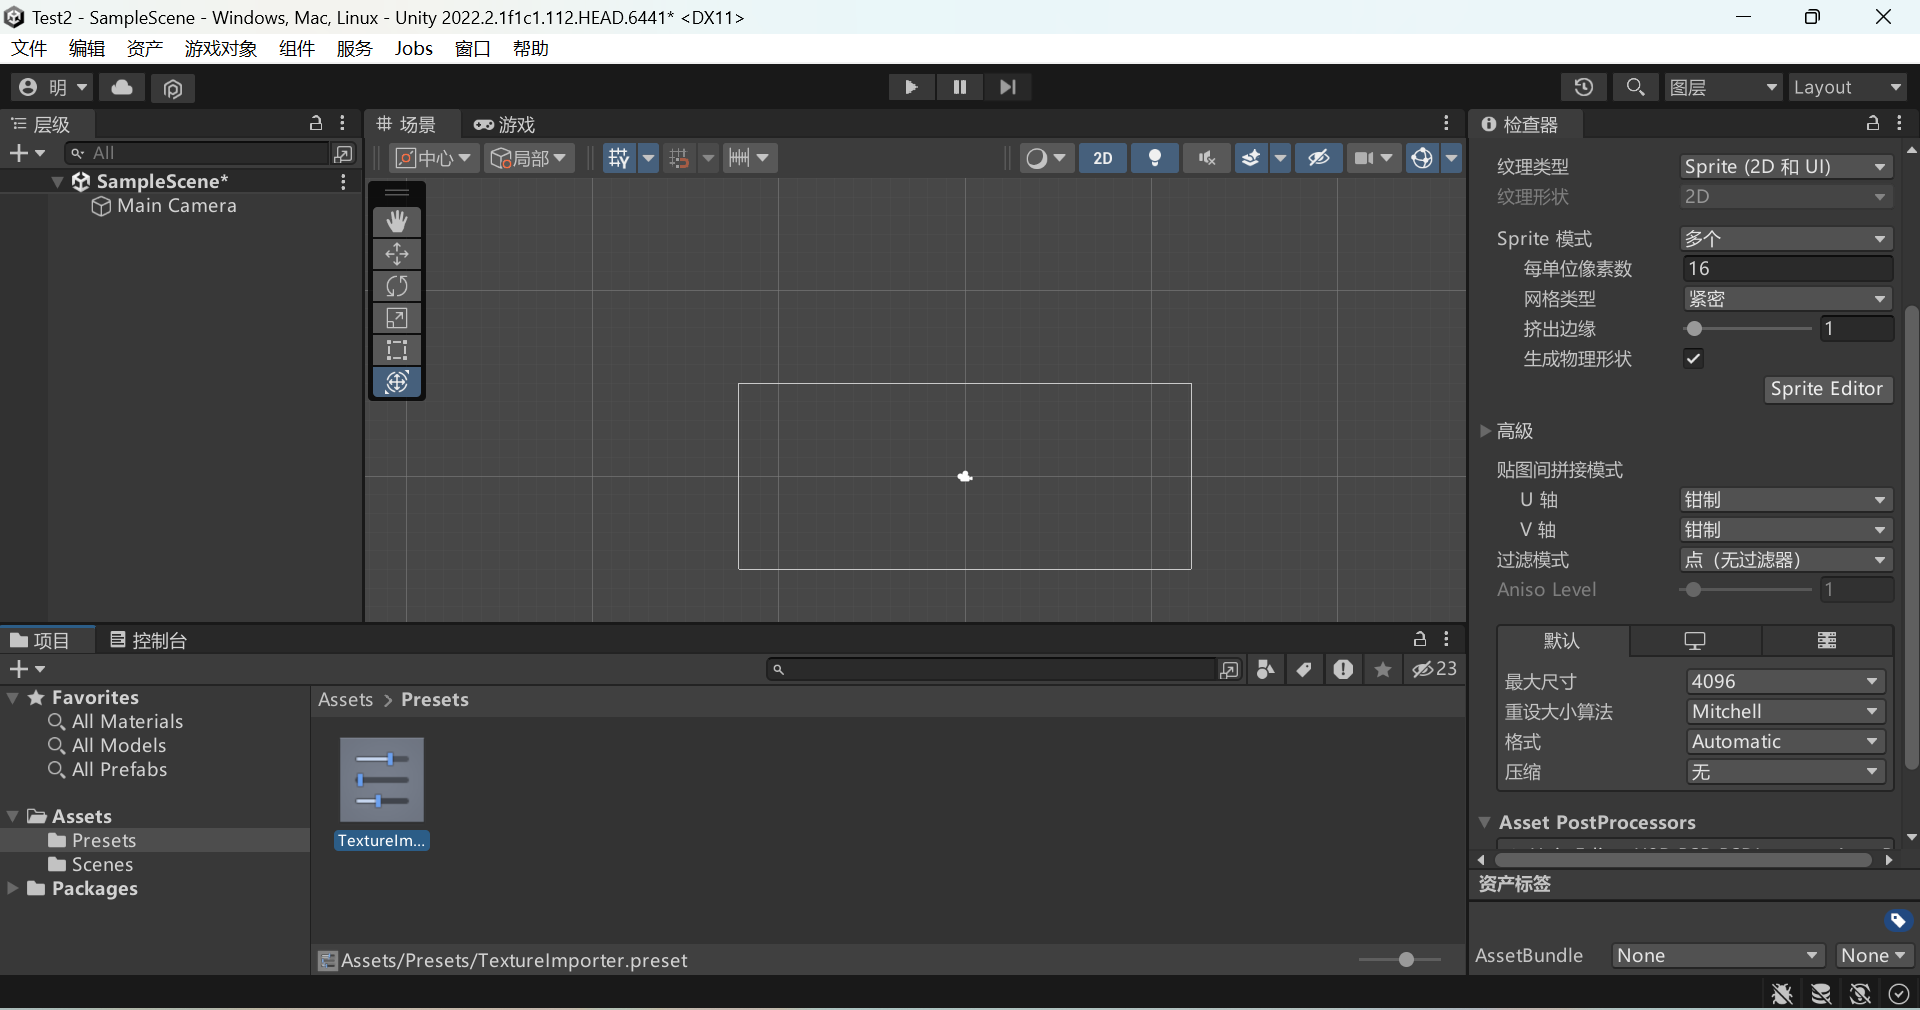Select the Move tool
The width and height of the screenshot is (1920, 1010).
coord(397,254)
